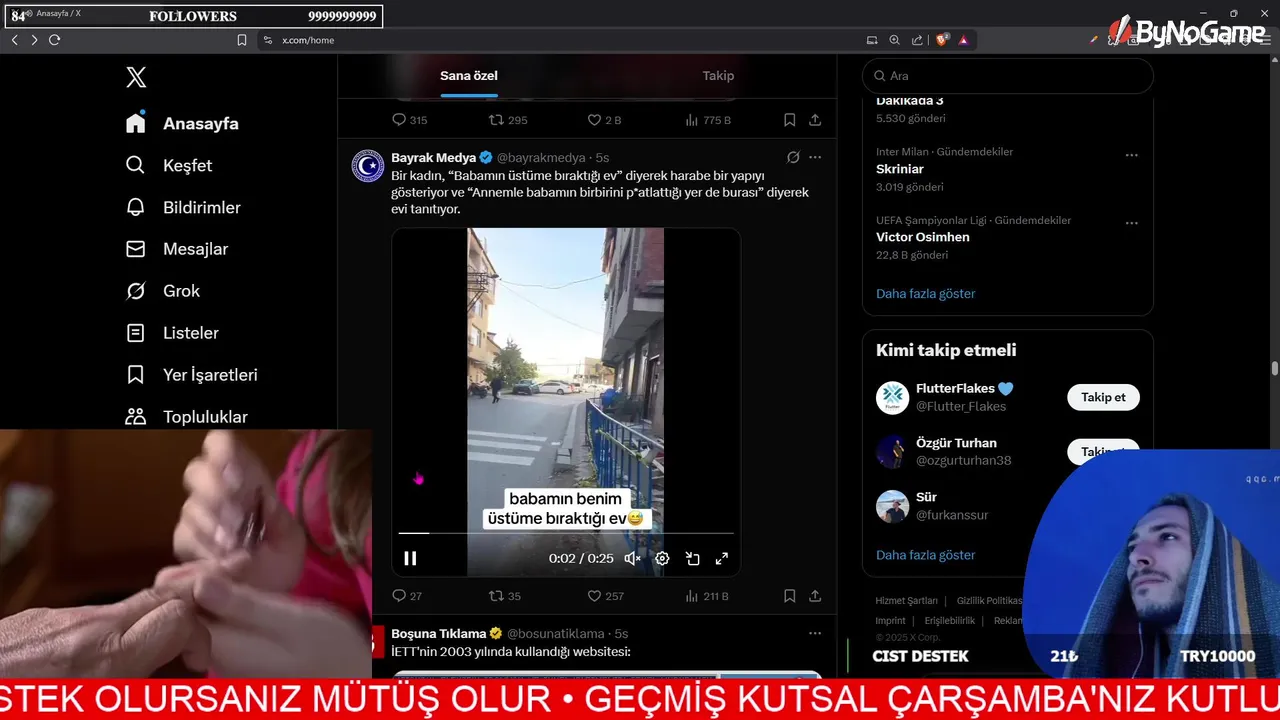Focus the Ara search field

pyautogui.click(x=1007, y=76)
